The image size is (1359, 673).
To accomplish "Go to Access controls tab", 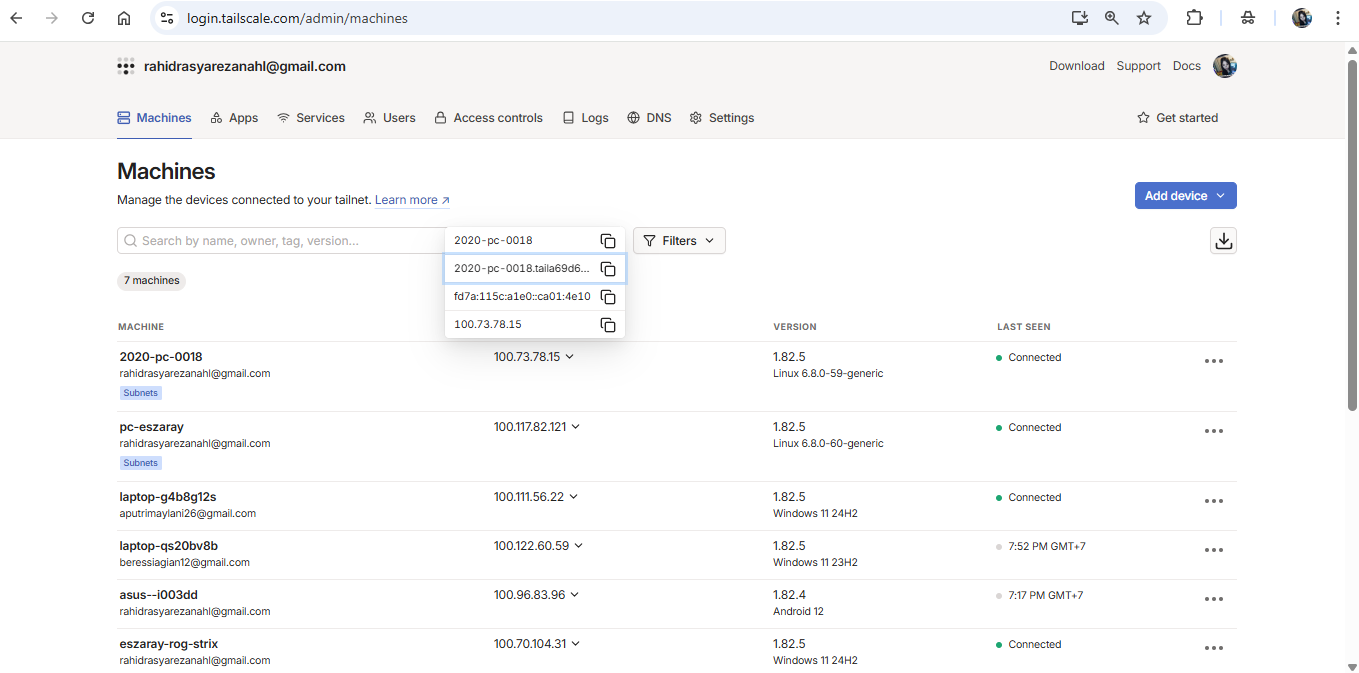I will click(x=488, y=118).
